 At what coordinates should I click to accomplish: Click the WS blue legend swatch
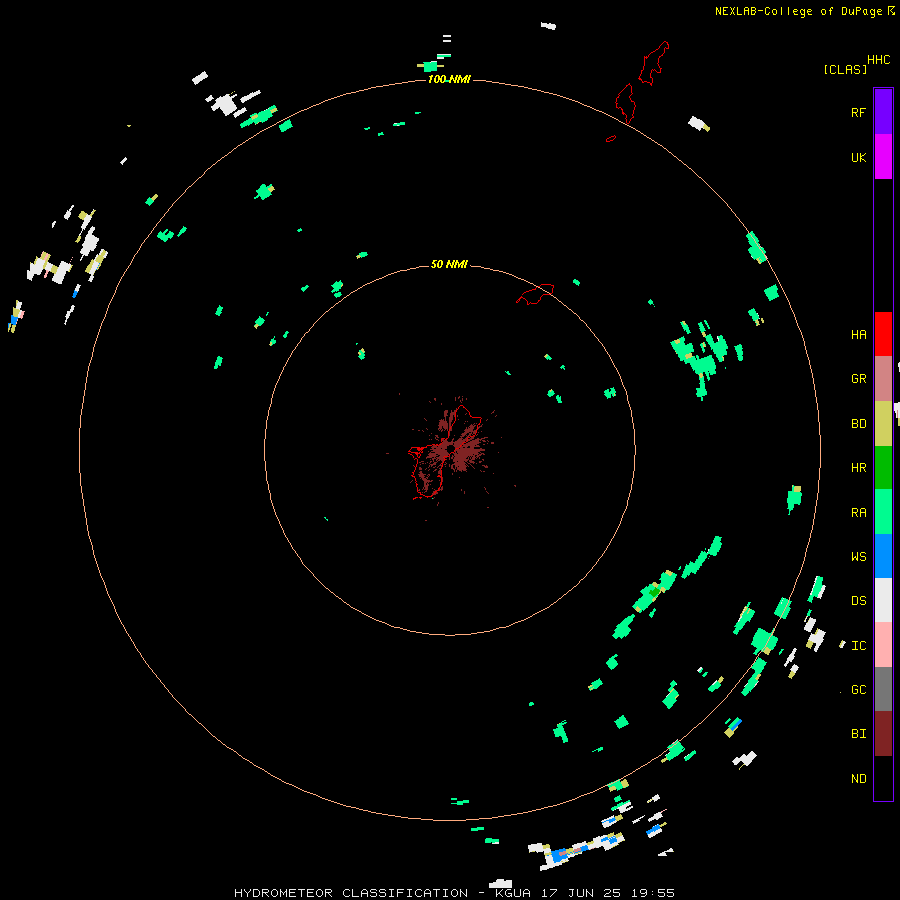coord(883,556)
